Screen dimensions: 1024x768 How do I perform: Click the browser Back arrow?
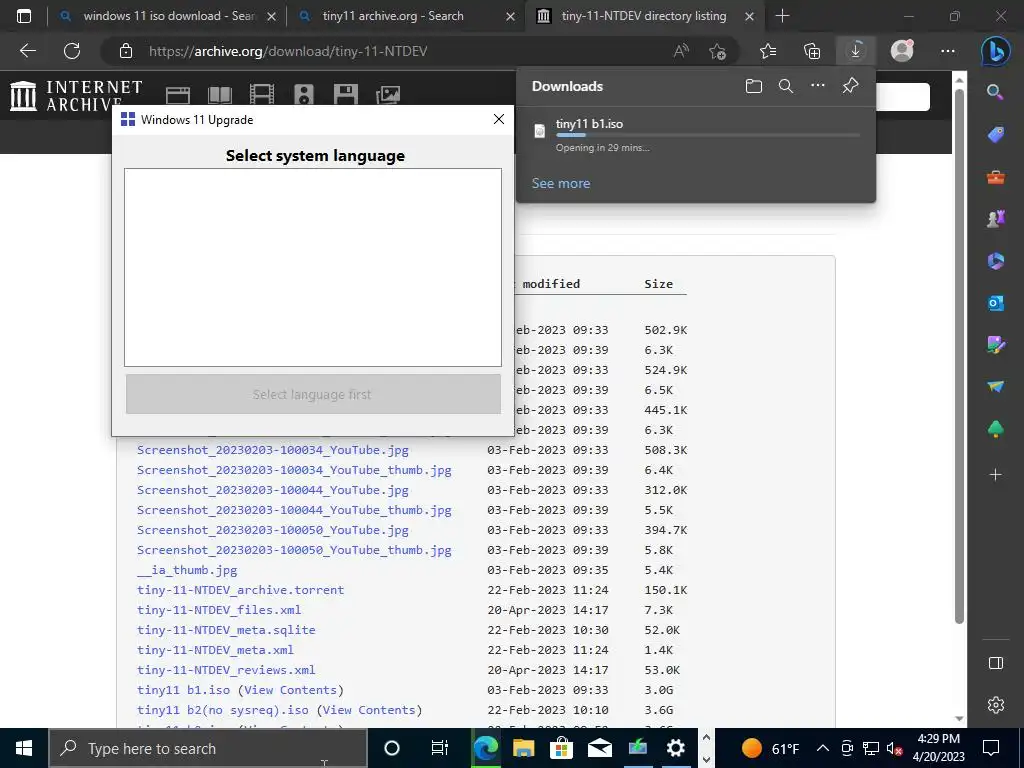(27, 51)
